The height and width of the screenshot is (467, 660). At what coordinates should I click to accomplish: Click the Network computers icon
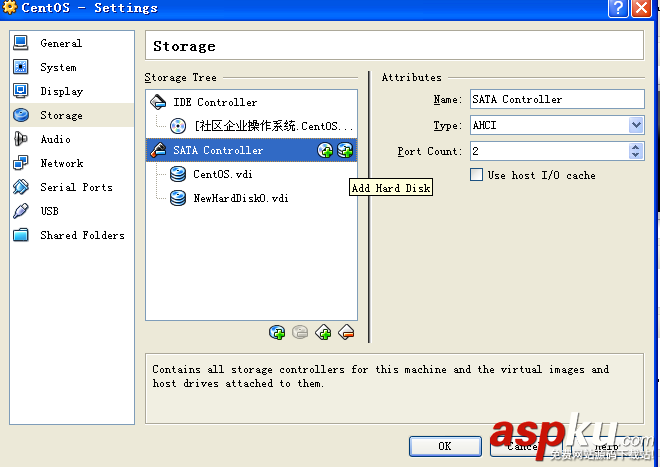pos(21,163)
